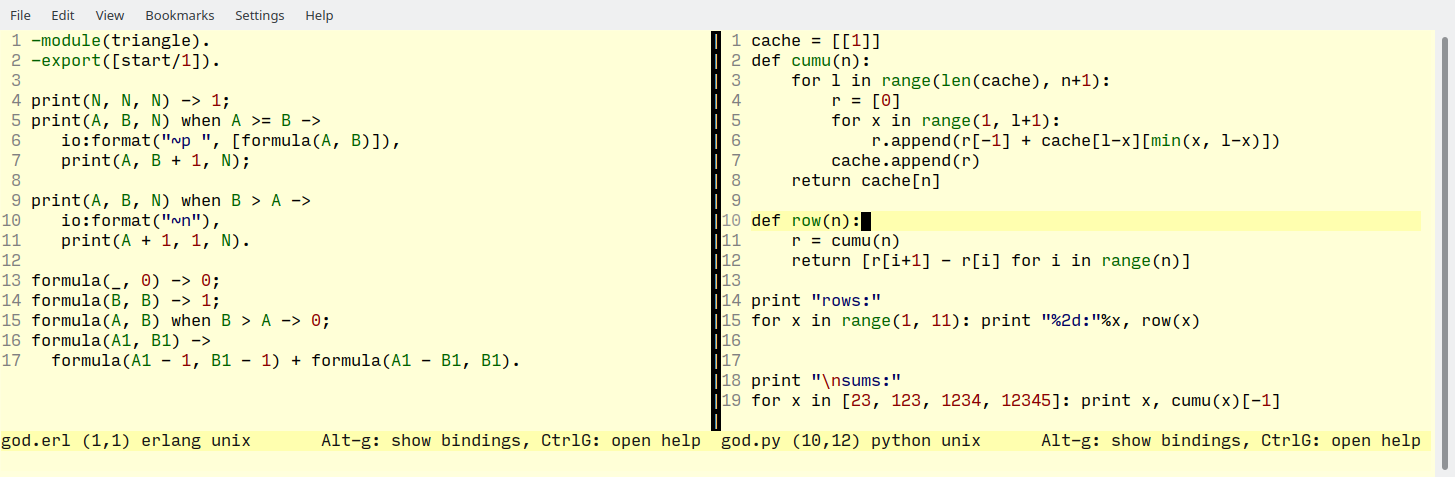Click the r.append(r[-1] + cache... line
Screen dimensions: 1455x477
point(1076,141)
